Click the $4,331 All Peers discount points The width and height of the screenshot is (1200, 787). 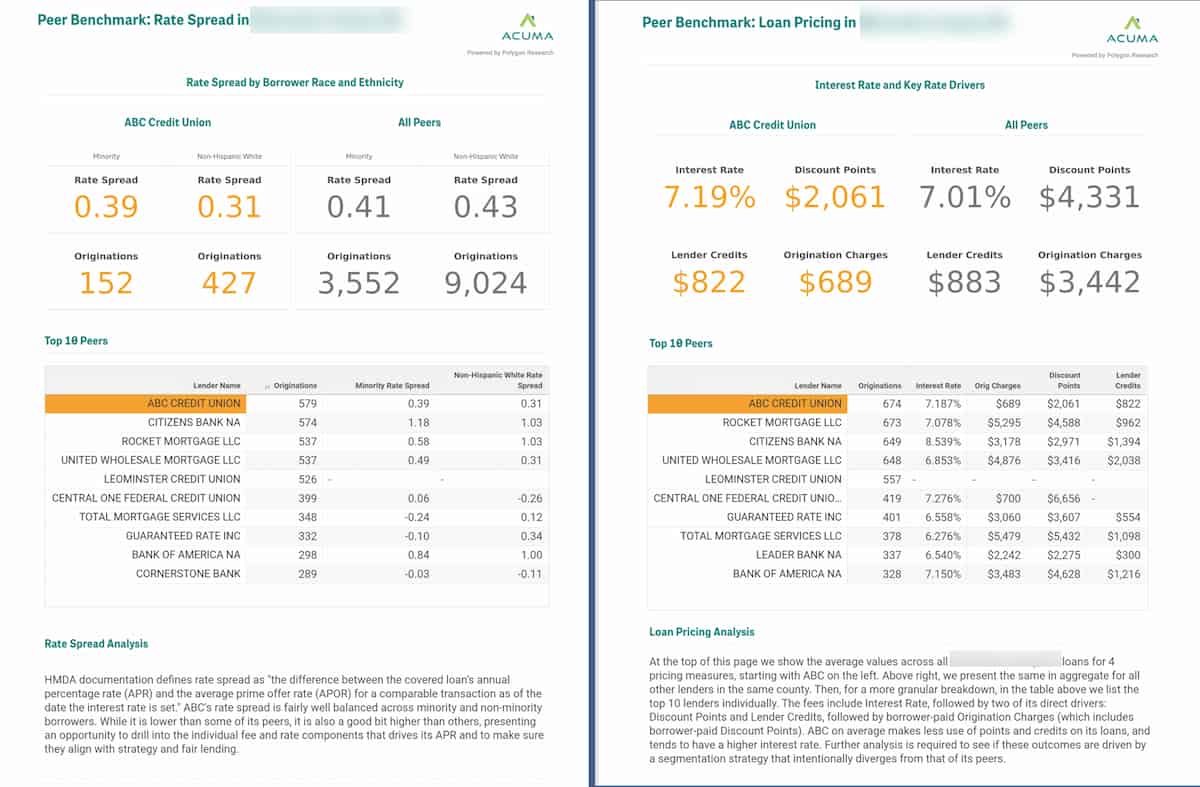(x=1089, y=197)
